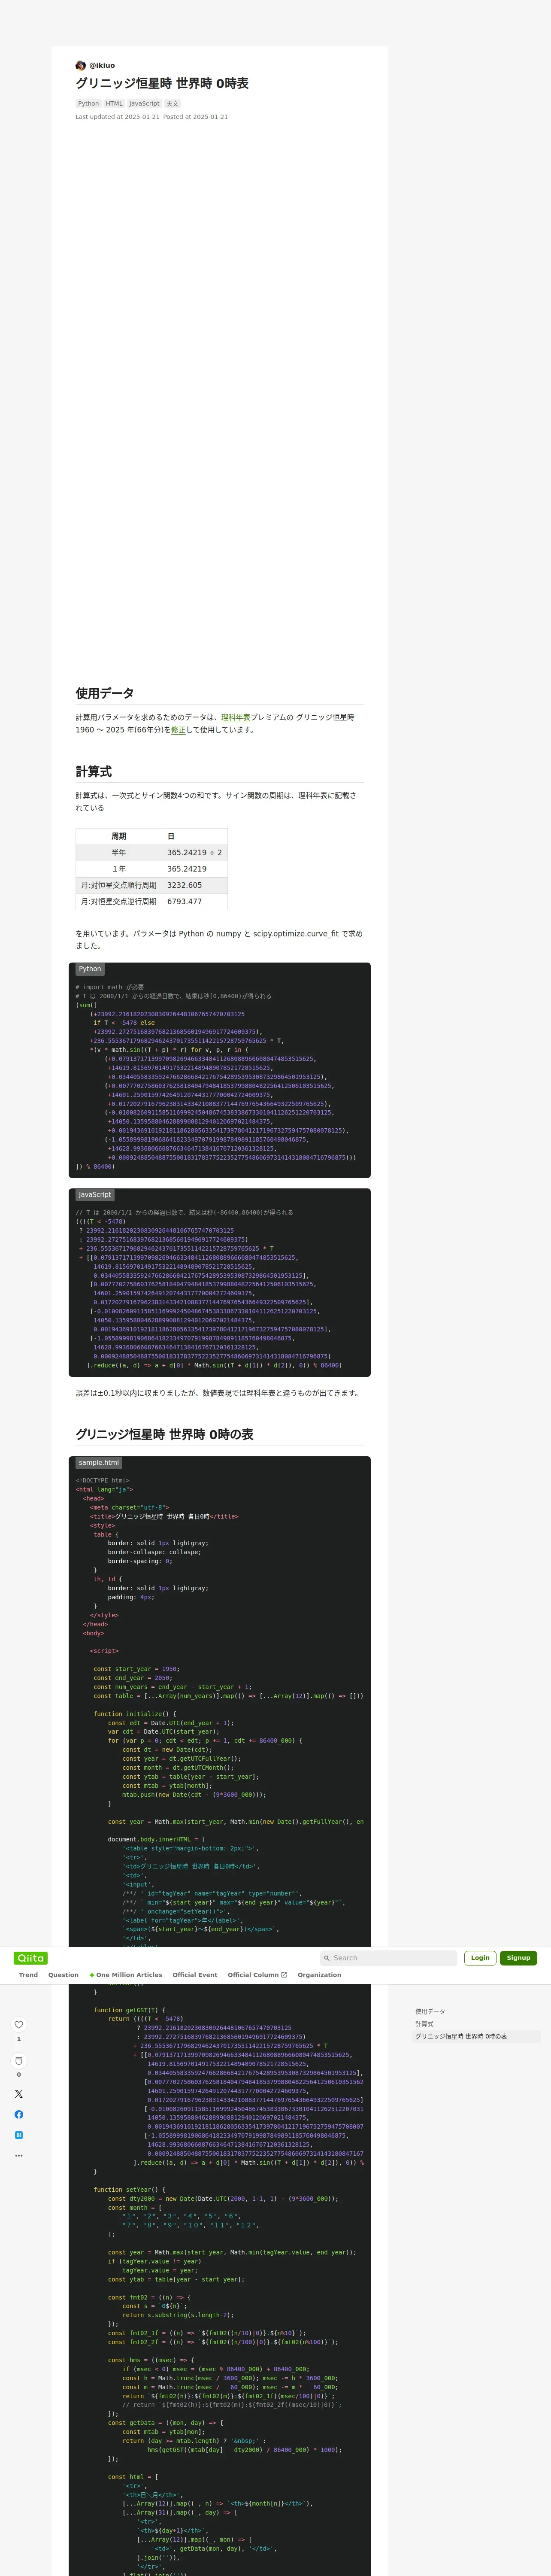Share the article on X

pyautogui.click(x=18, y=2093)
